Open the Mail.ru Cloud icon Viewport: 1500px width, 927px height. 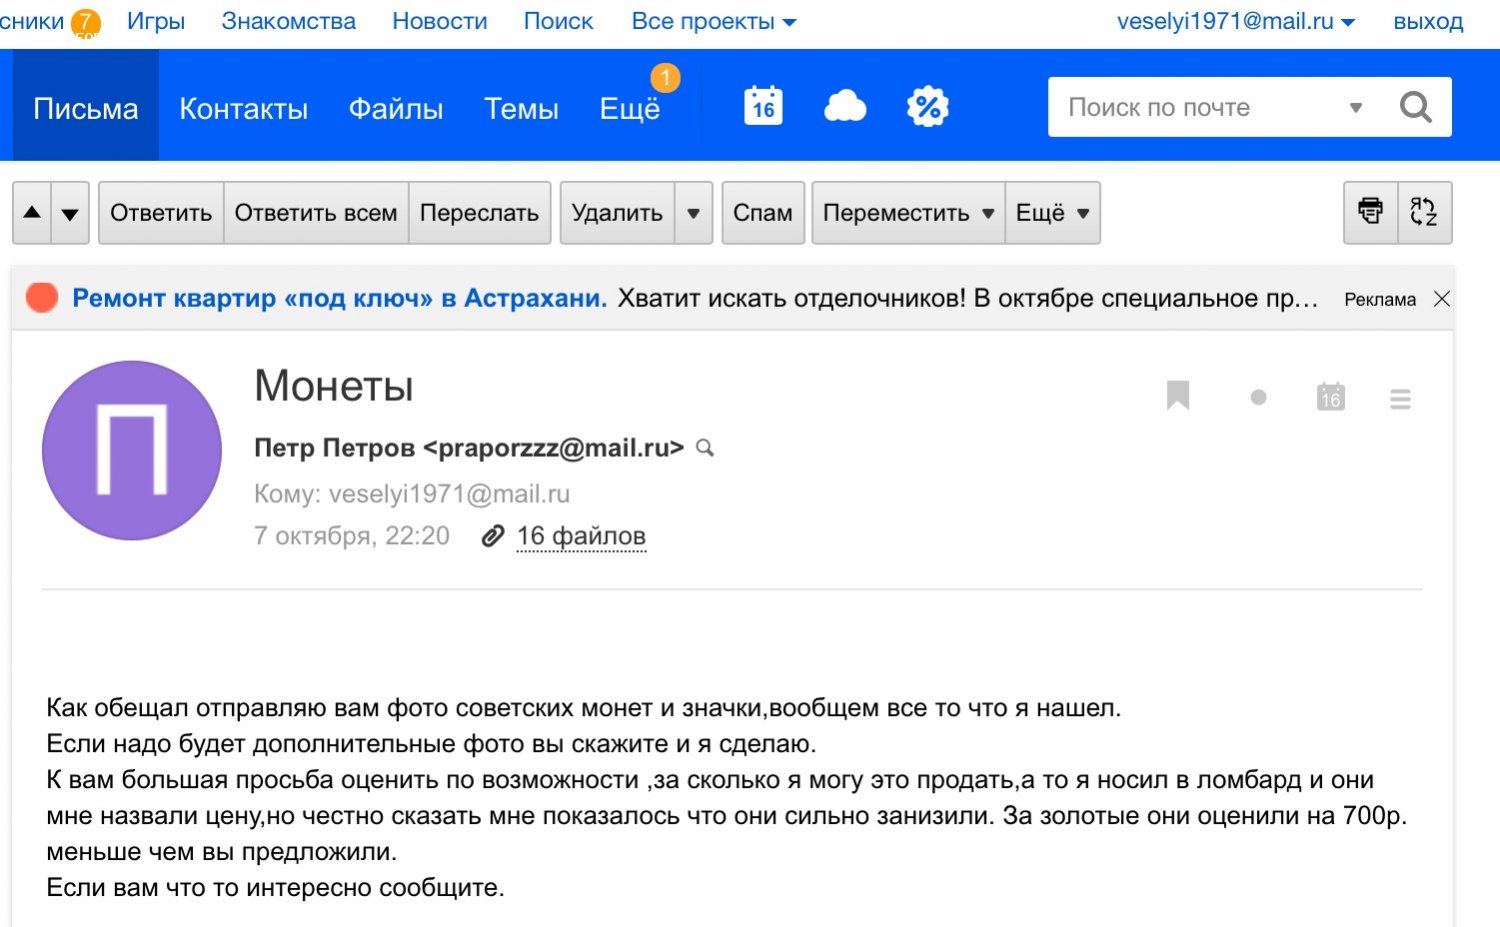[x=845, y=106]
